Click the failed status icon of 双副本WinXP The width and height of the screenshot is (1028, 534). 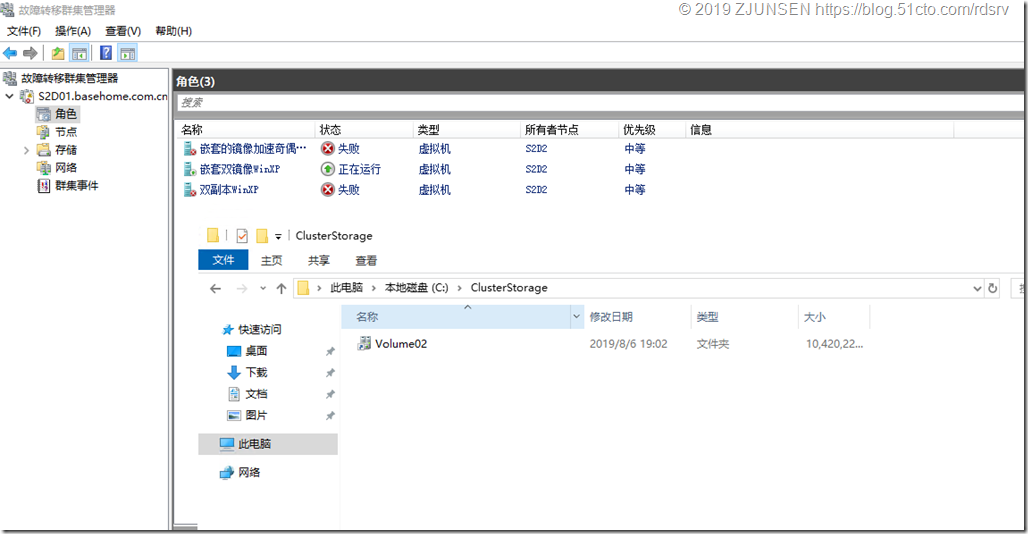[328, 189]
